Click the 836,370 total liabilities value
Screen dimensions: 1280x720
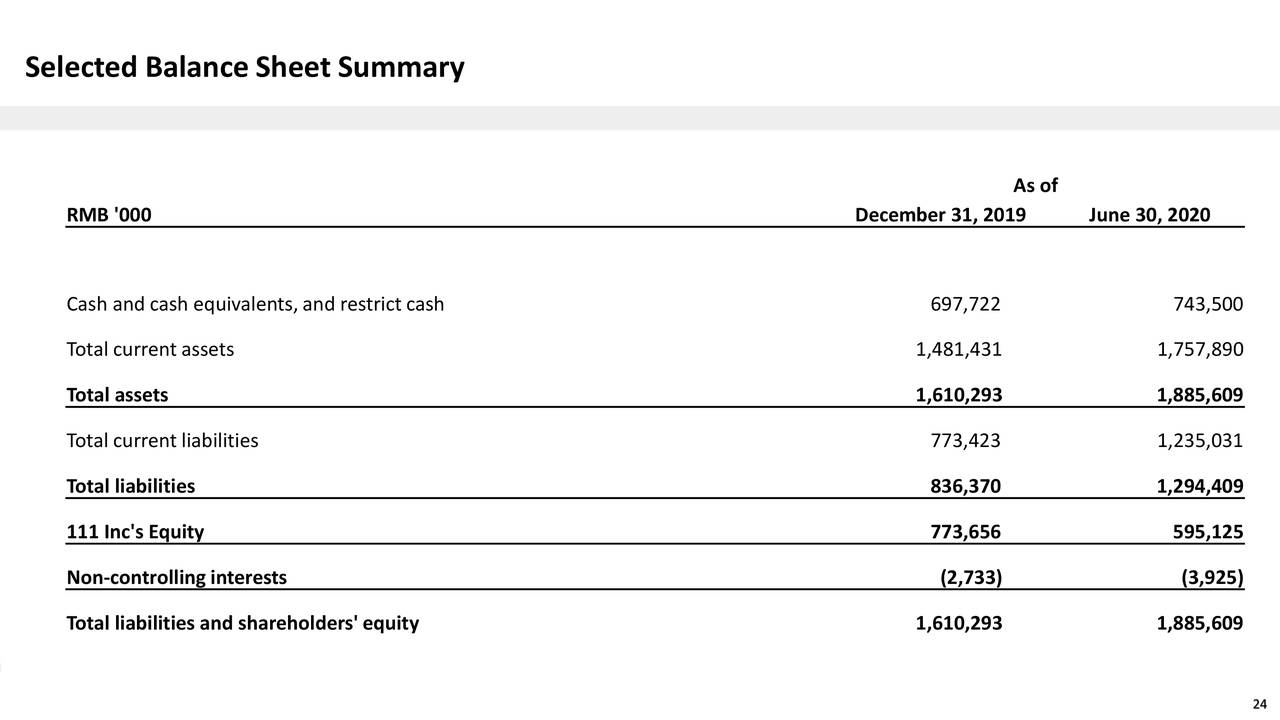point(965,486)
